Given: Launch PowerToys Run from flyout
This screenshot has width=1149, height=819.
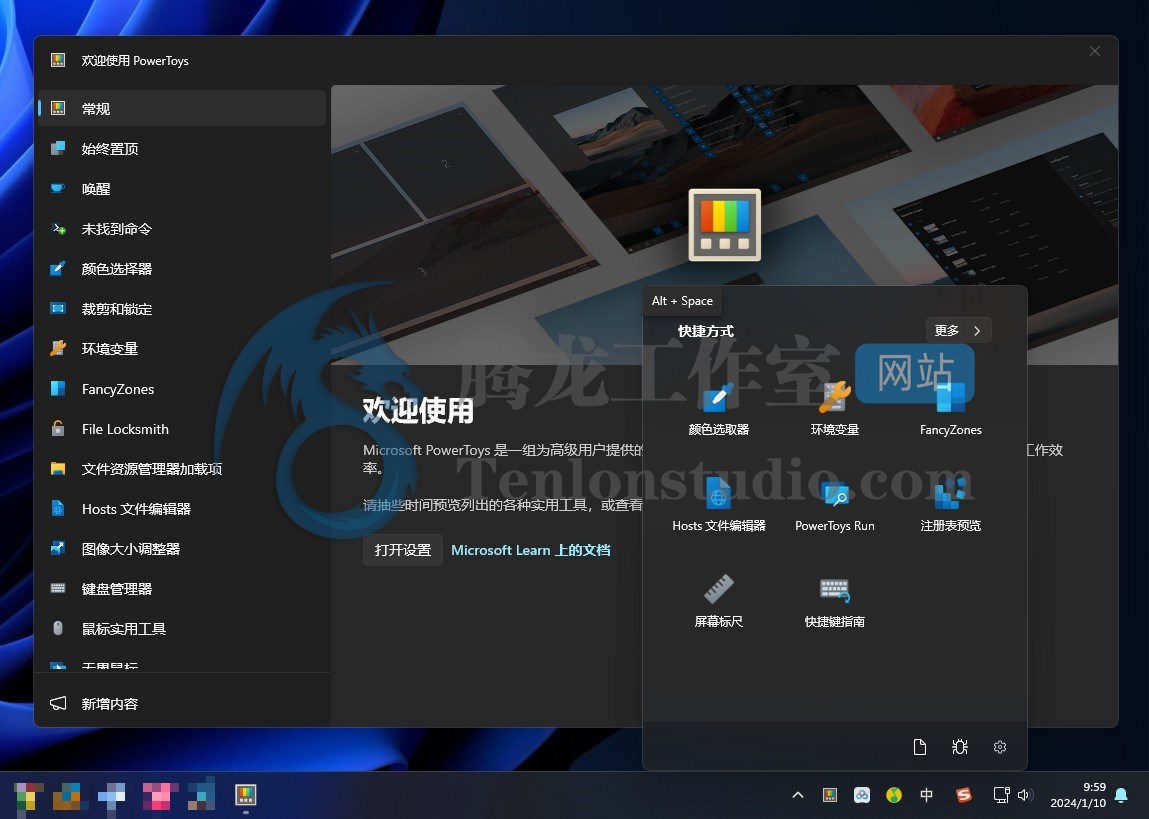Looking at the screenshot, I should coord(835,505).
